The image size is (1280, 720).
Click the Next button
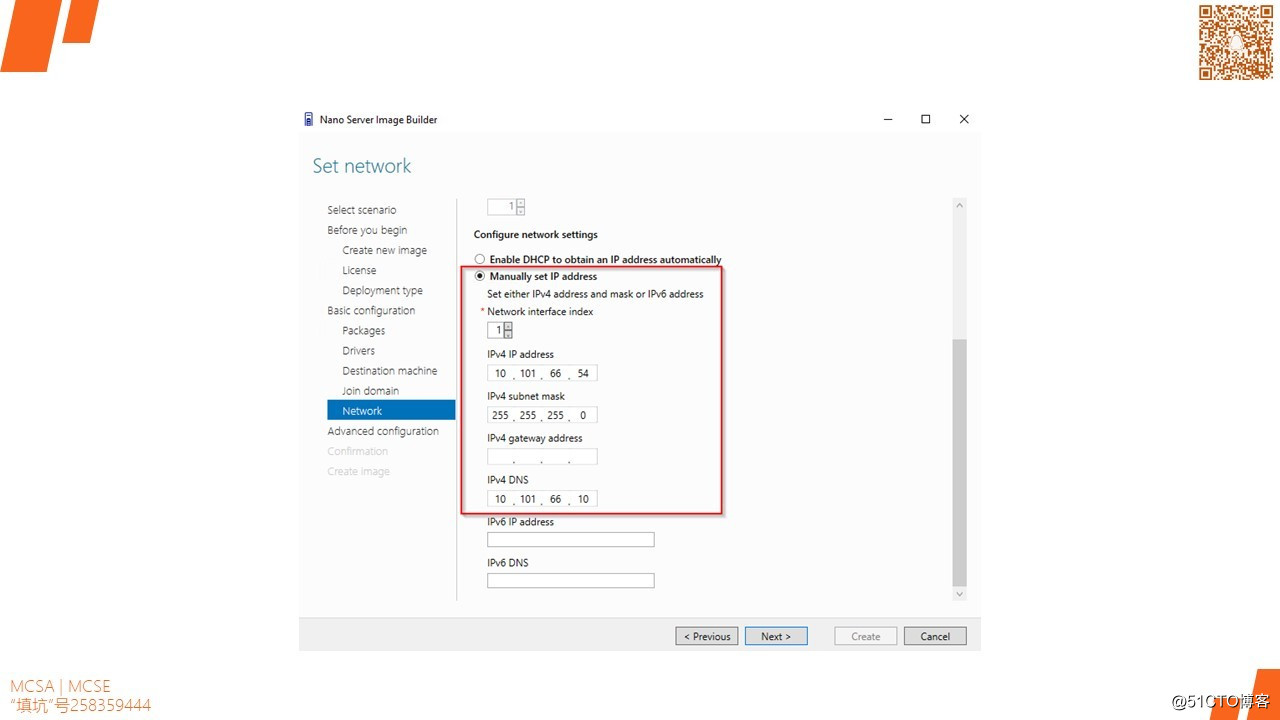(776, 636)
